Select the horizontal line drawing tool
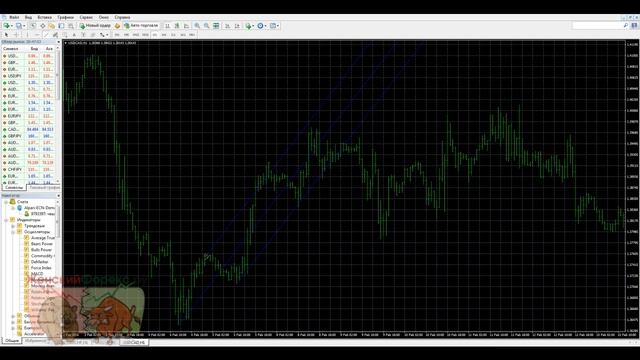Screen dimensions: 640x360 (37, 35)
